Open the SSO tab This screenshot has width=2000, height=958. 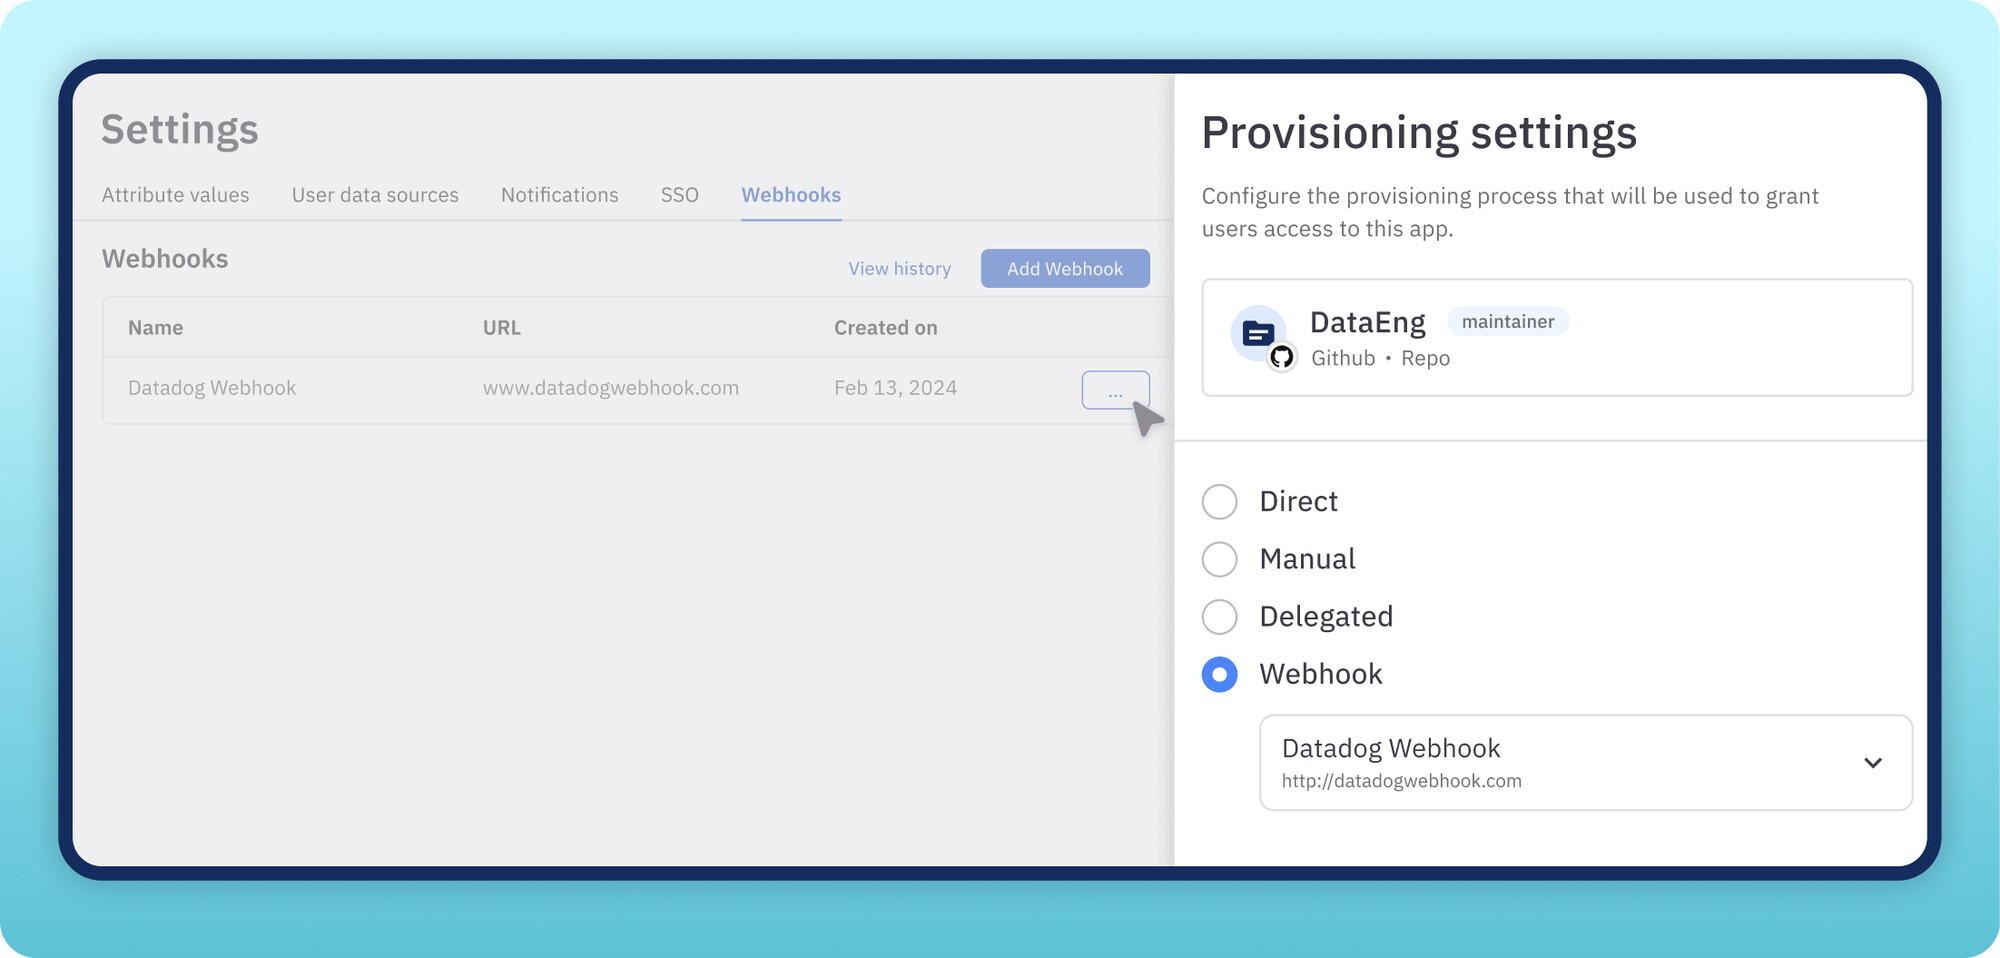coord(679,195)
